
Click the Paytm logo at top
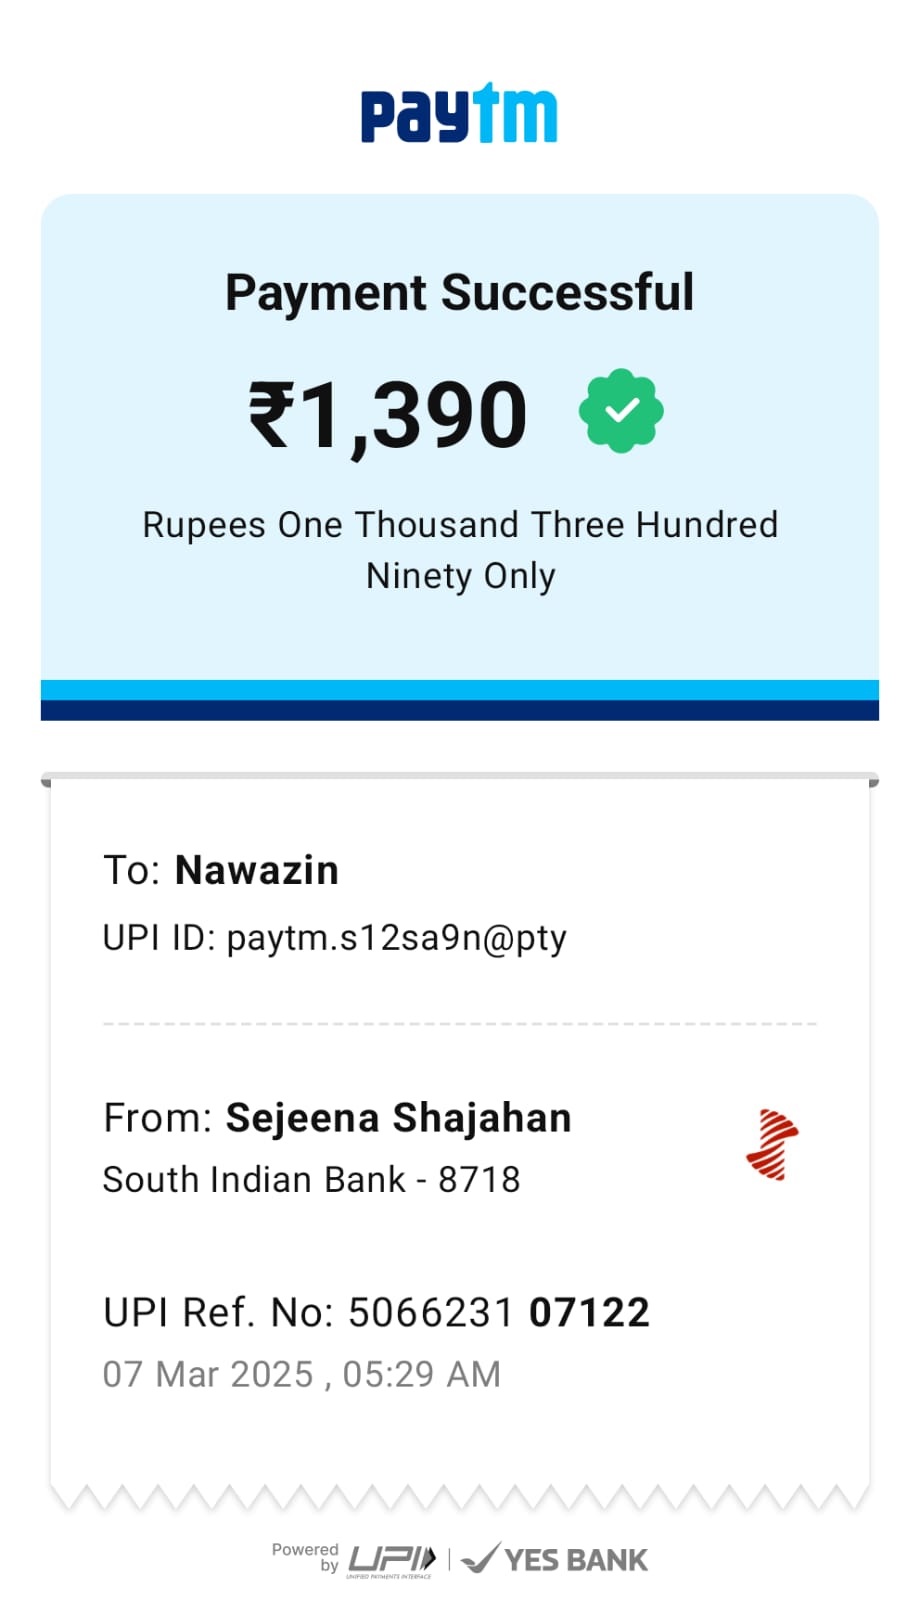459,114
